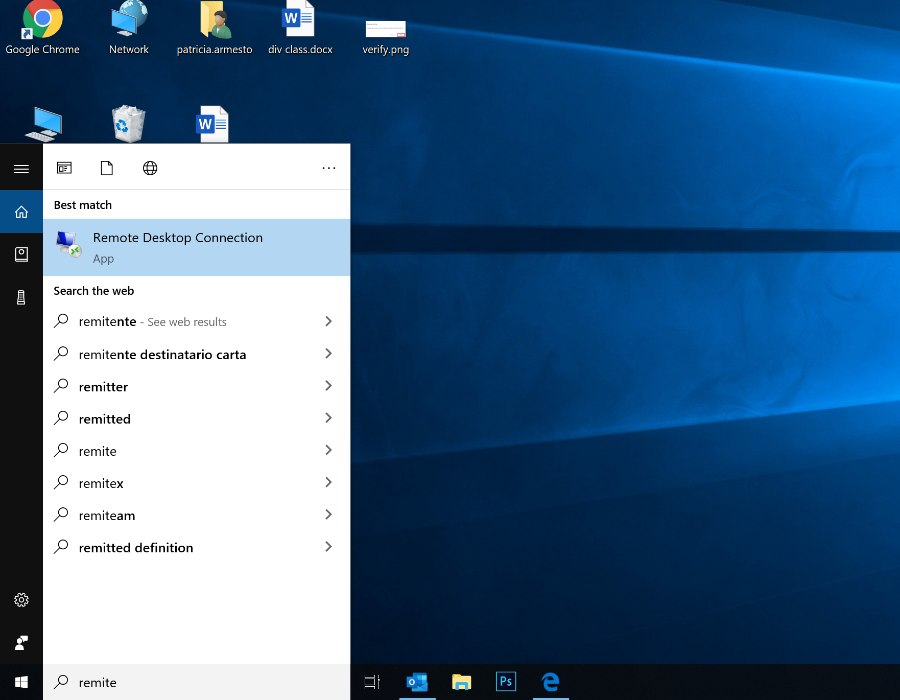Expand the remite suggestion arrow

(328, 450)
